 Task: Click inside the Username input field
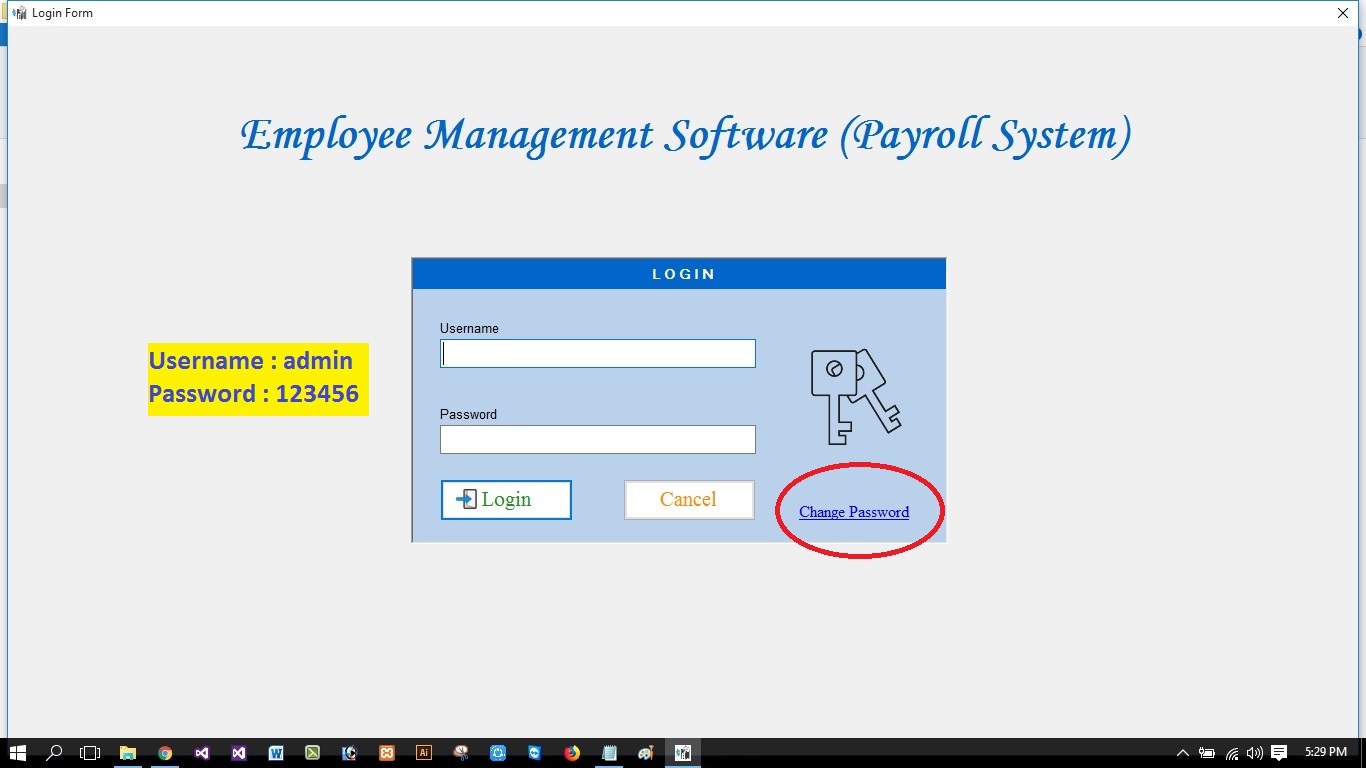[x=597, y=353]
